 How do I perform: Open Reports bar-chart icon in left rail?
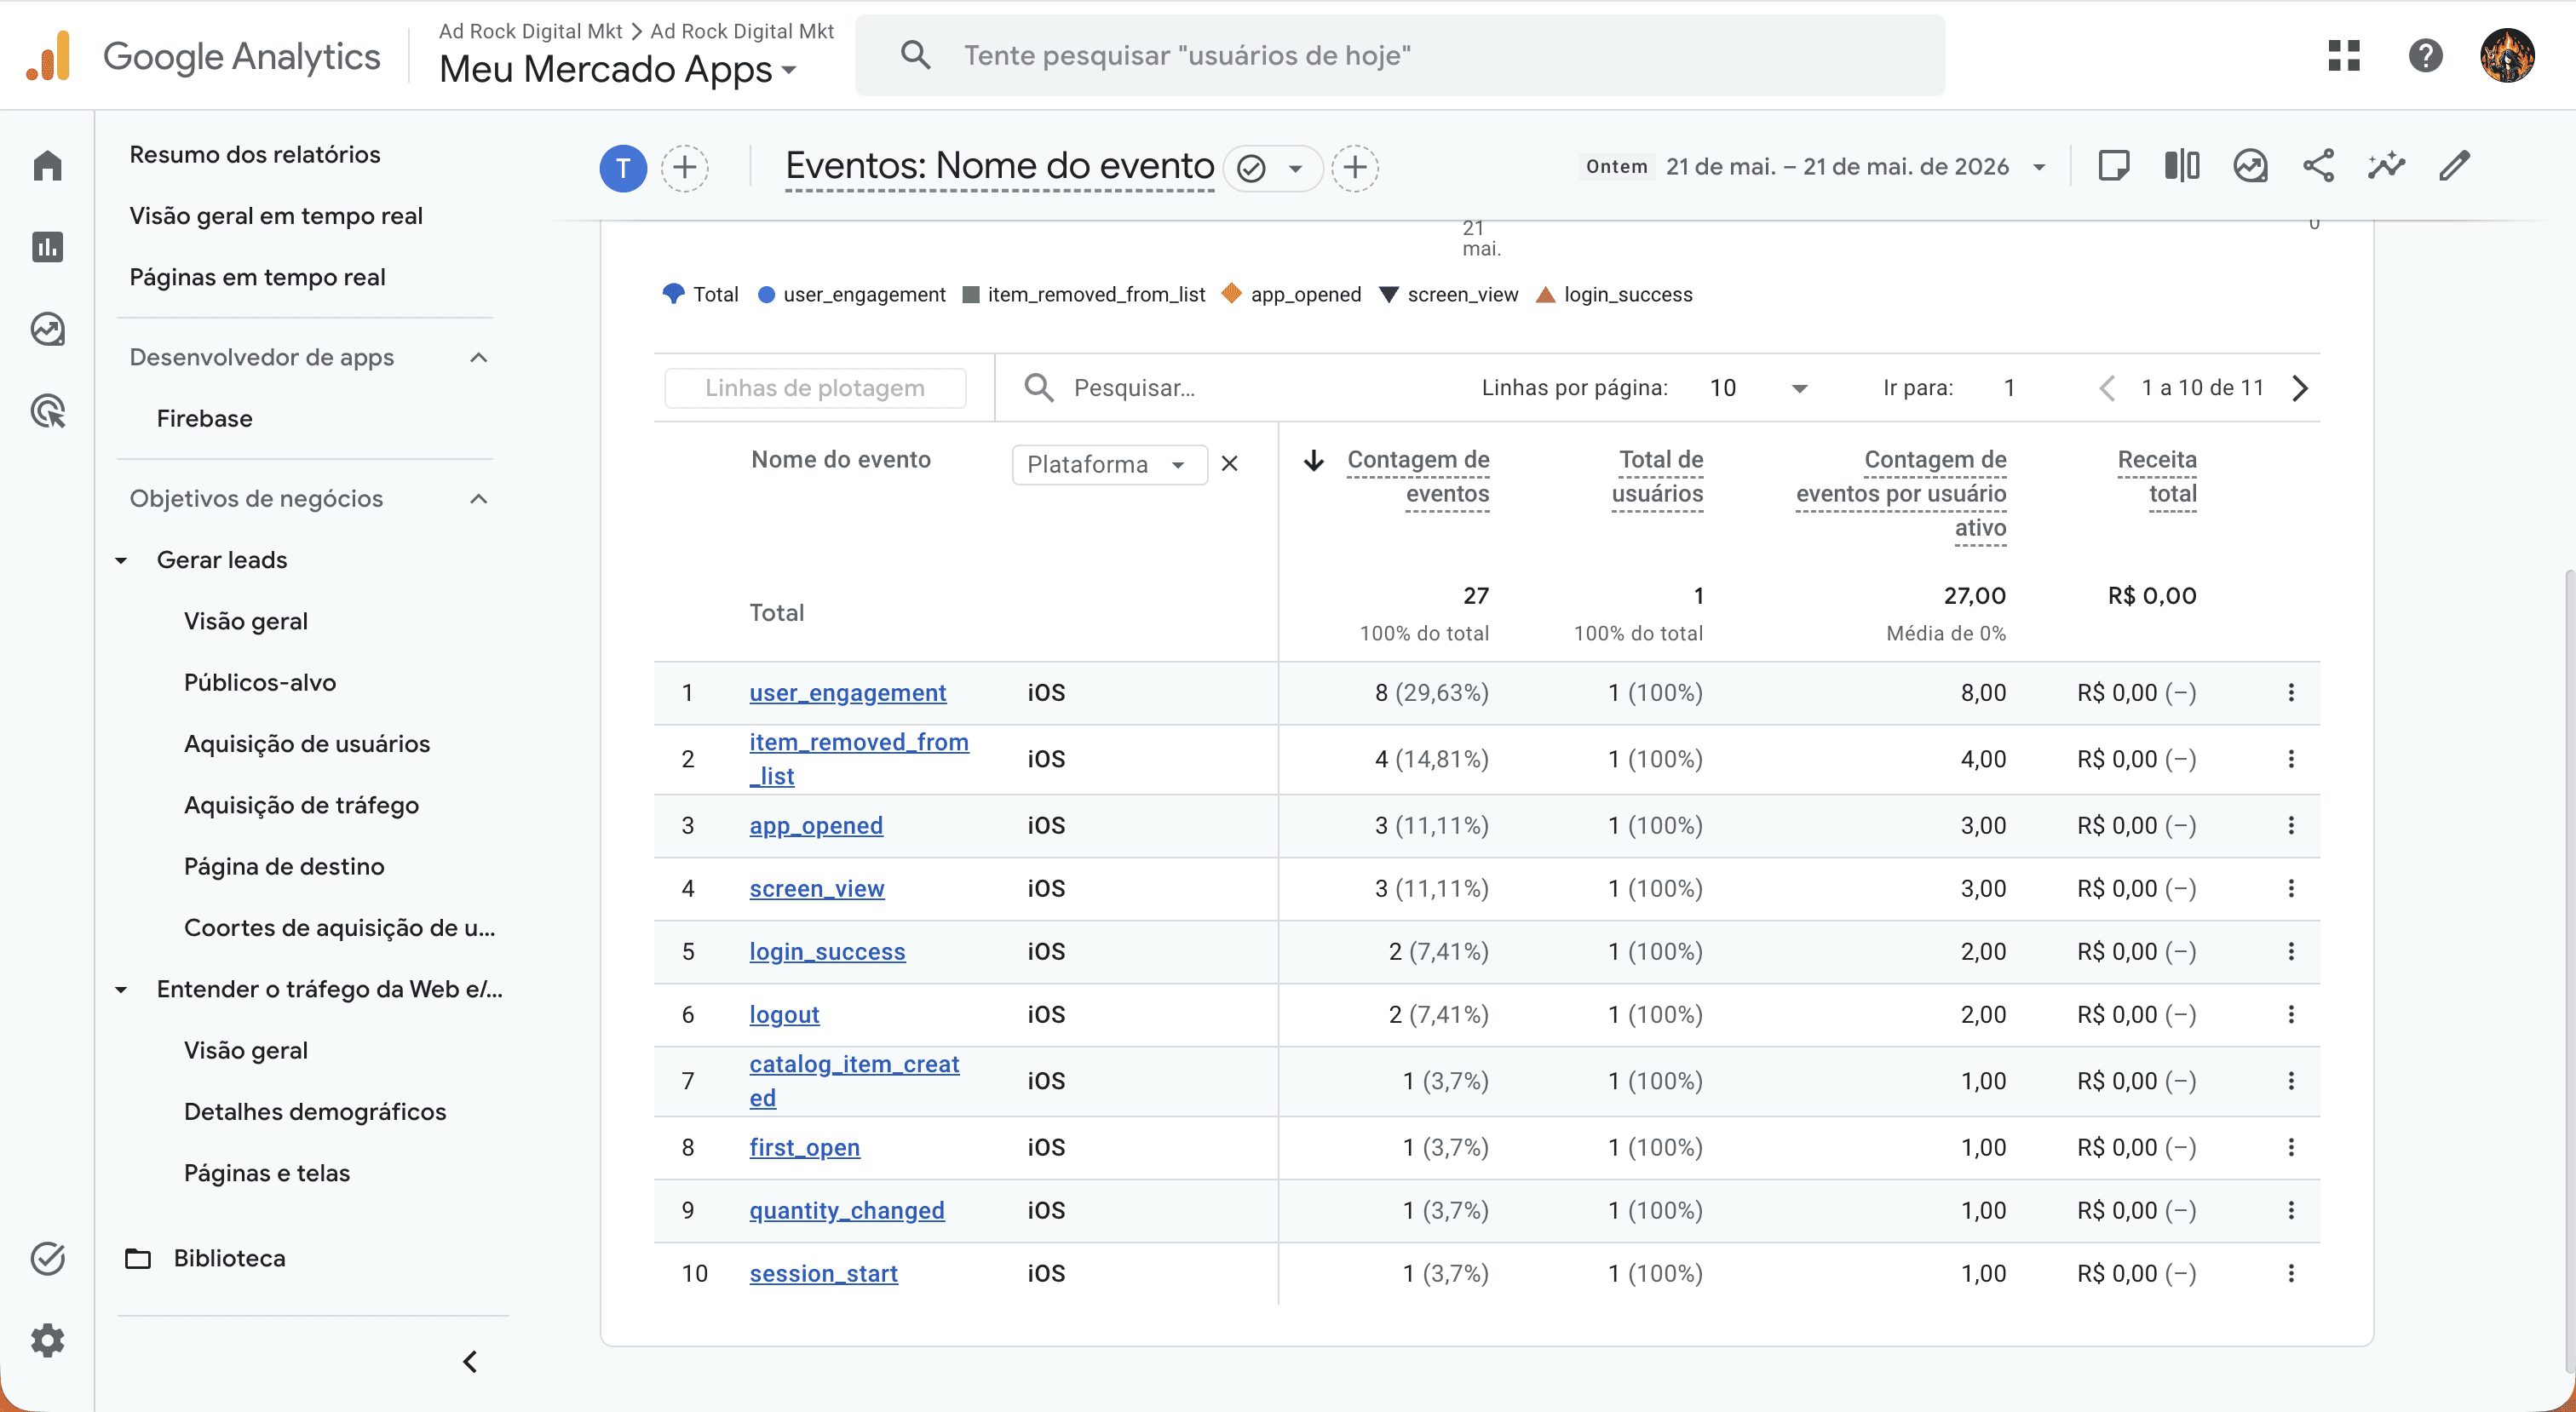[x=47, y=247]
